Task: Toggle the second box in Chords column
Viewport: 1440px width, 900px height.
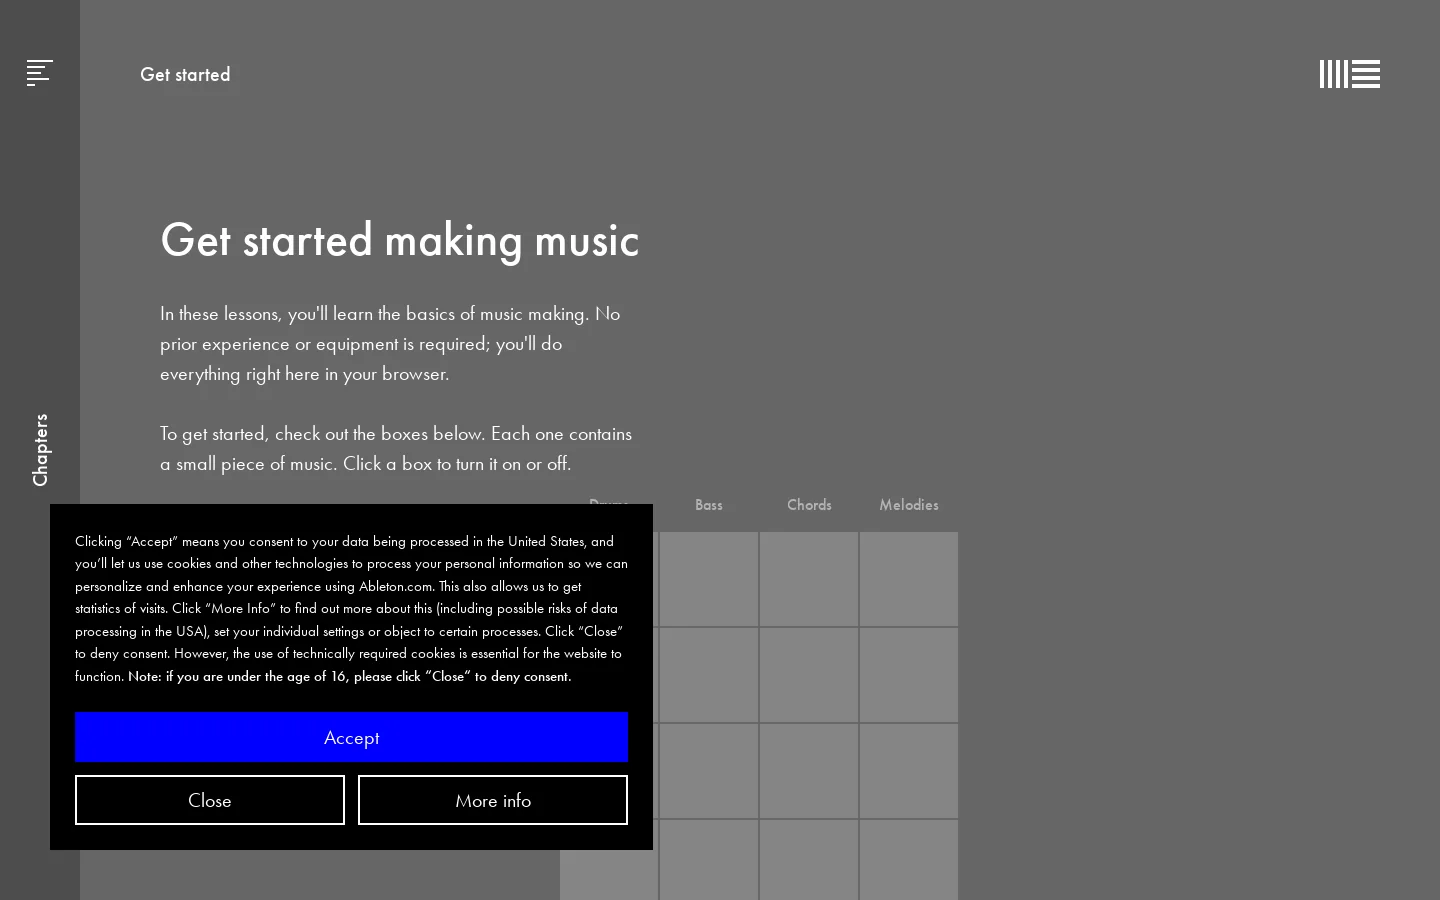Action: (809, 675)
